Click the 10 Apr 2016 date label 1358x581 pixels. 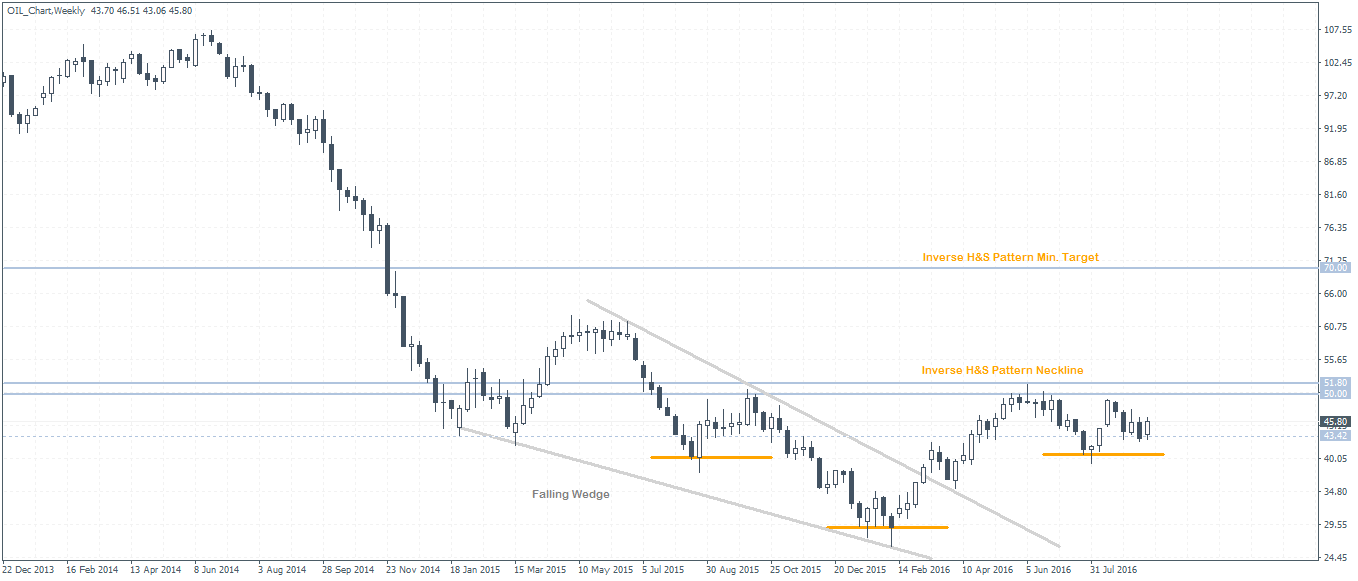point(989,570)
